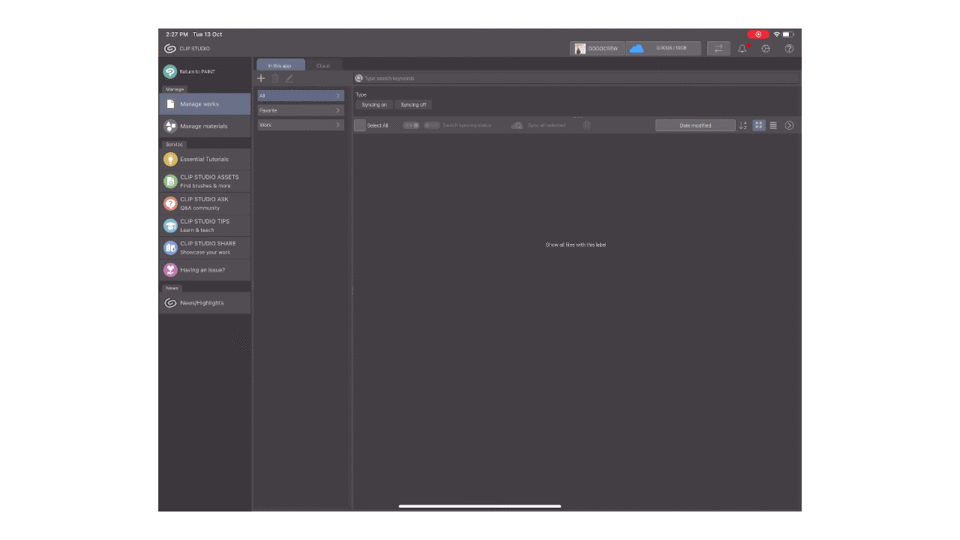
Task: Open the Having an issue? page
Action: pyautogui.click(x=205, y=270)
